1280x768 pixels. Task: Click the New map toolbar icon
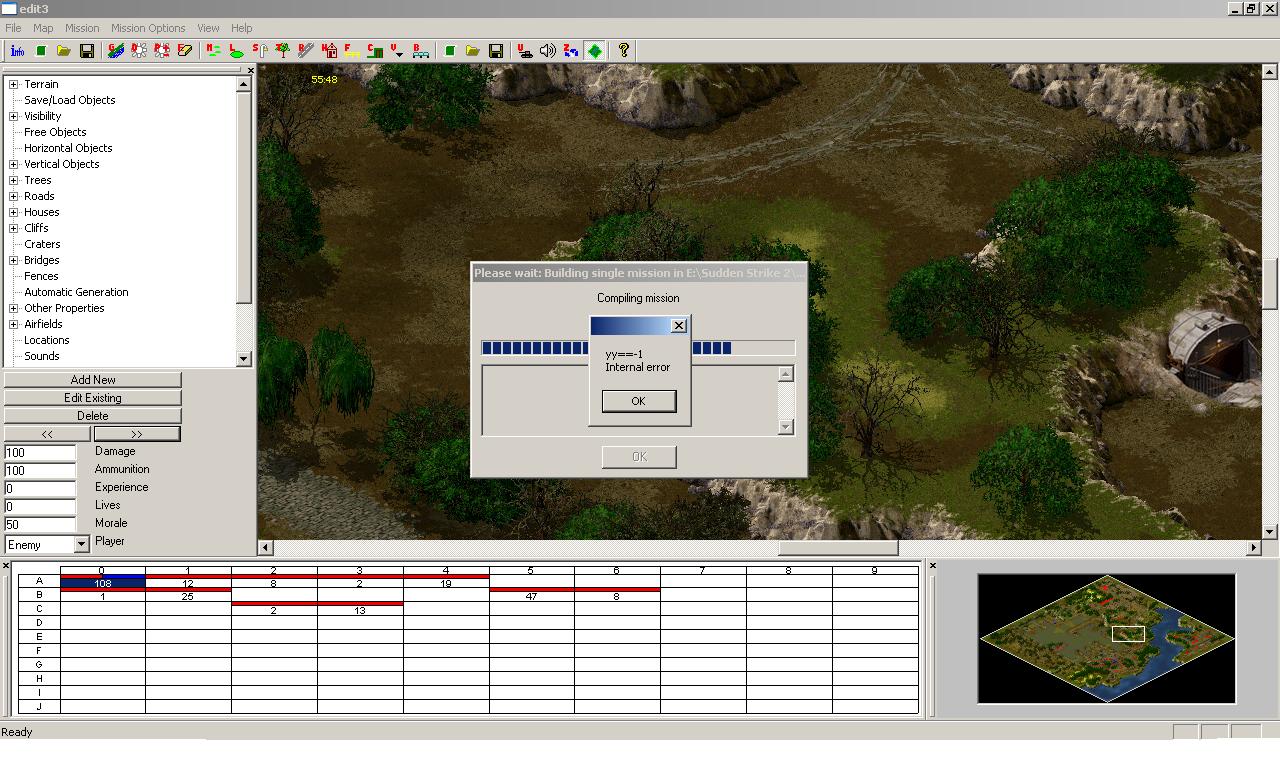41,50
